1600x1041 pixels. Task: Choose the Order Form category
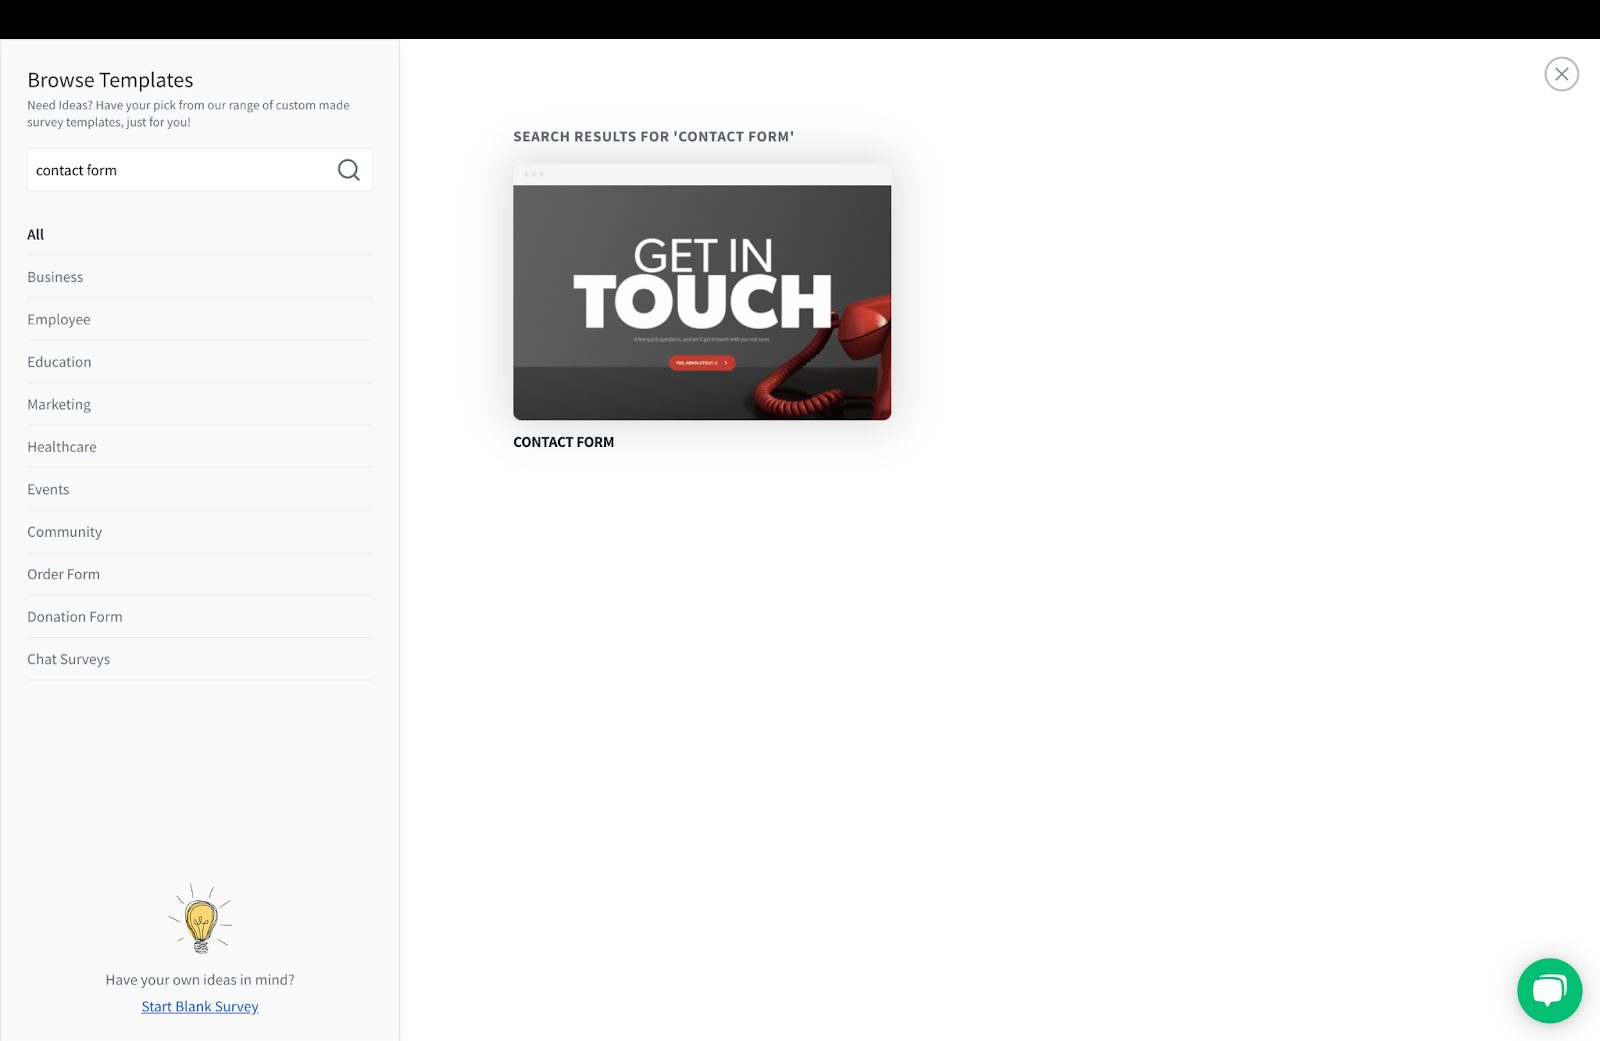200,575
